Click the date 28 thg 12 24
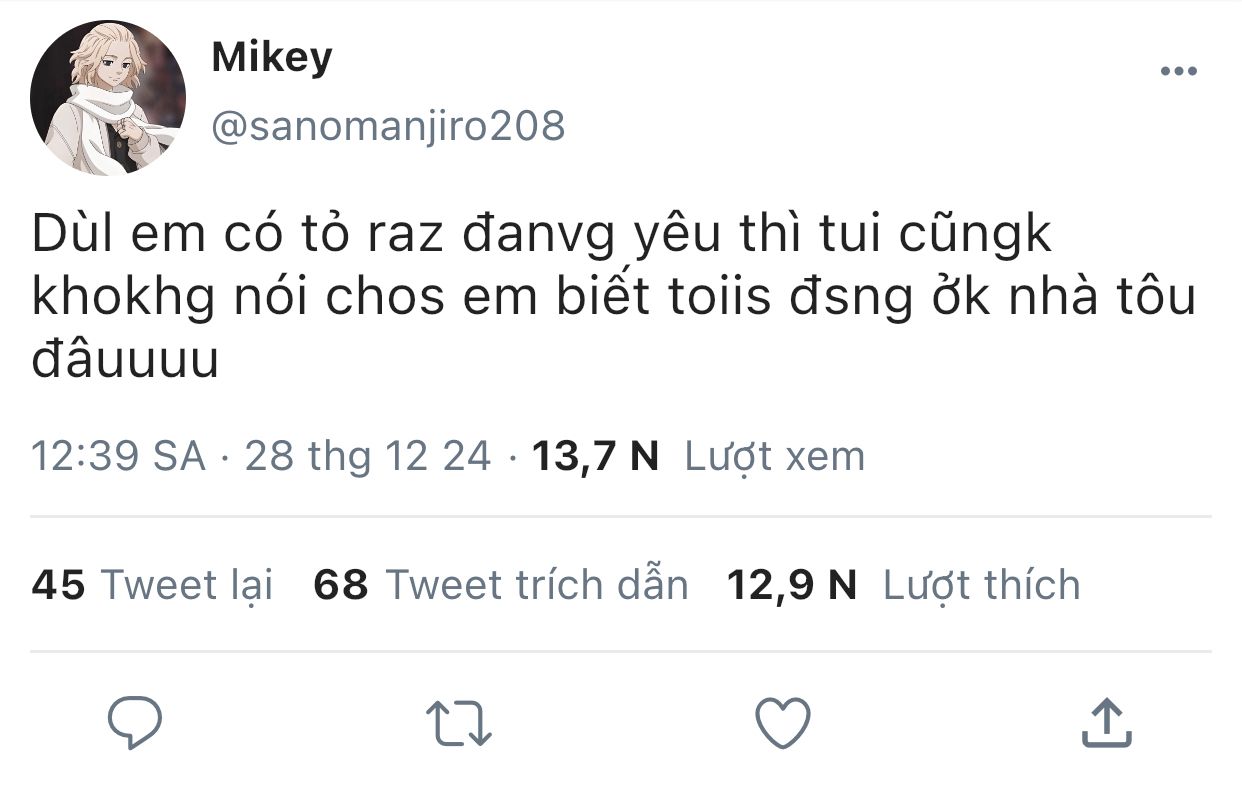Screen dimensions: 1242x792 click(368, 456)
